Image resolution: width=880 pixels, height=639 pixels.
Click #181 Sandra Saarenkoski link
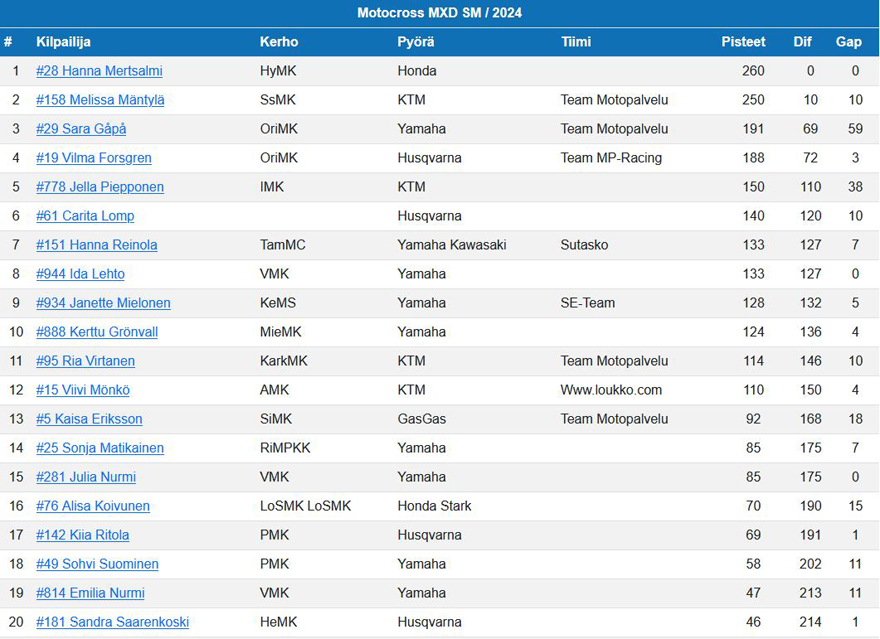[x=112, y=622]
